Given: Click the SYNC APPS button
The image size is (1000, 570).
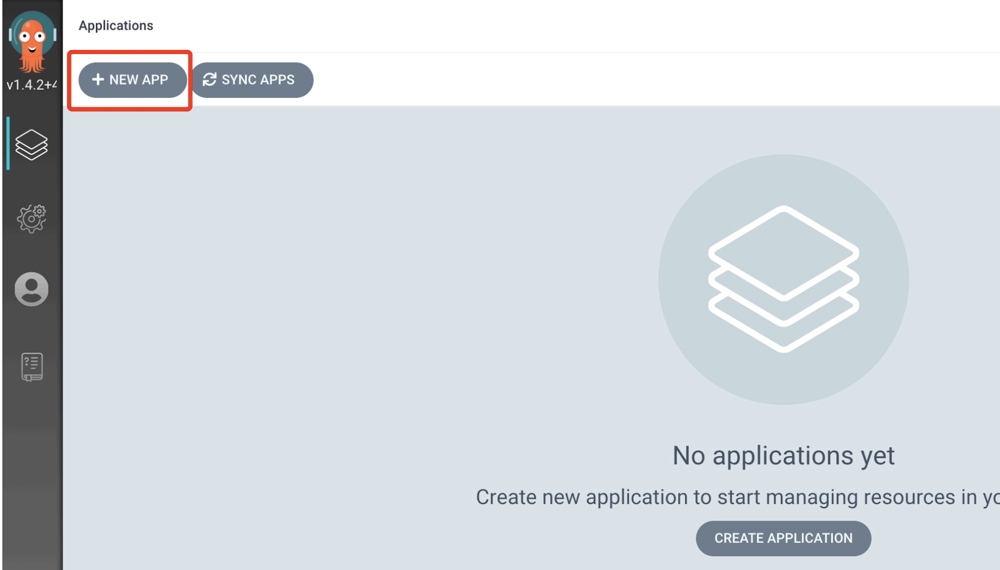Looking at the screenshot, I should tap(253, 80).
